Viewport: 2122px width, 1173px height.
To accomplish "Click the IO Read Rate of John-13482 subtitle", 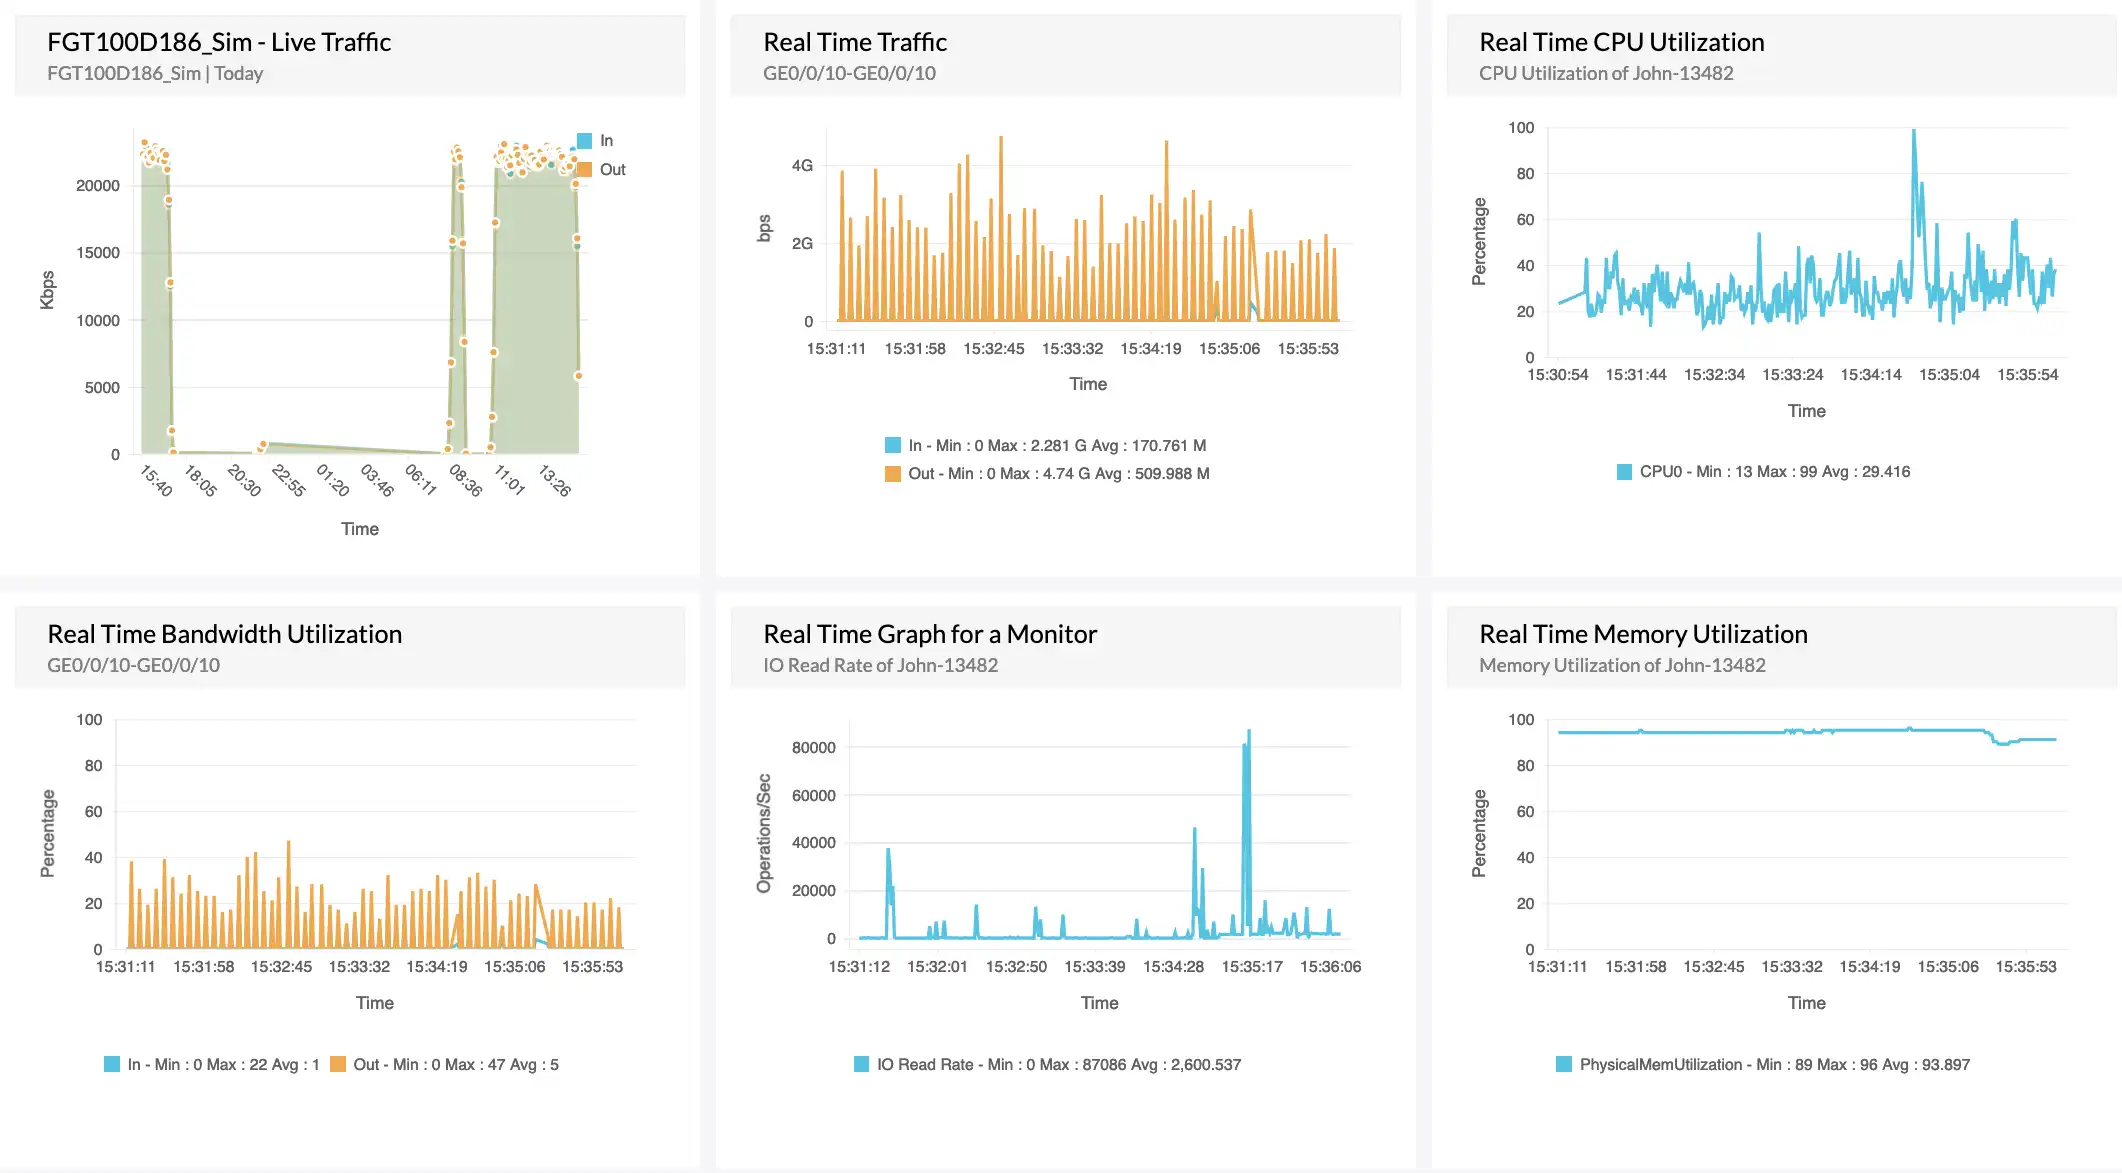I will click(x=880, y=665).
